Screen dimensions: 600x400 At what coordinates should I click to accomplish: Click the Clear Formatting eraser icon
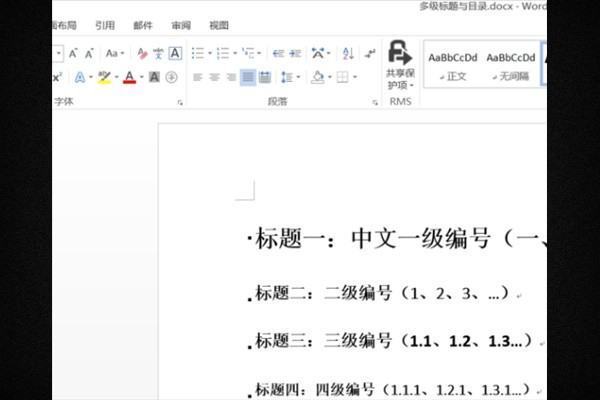[142, 54]
